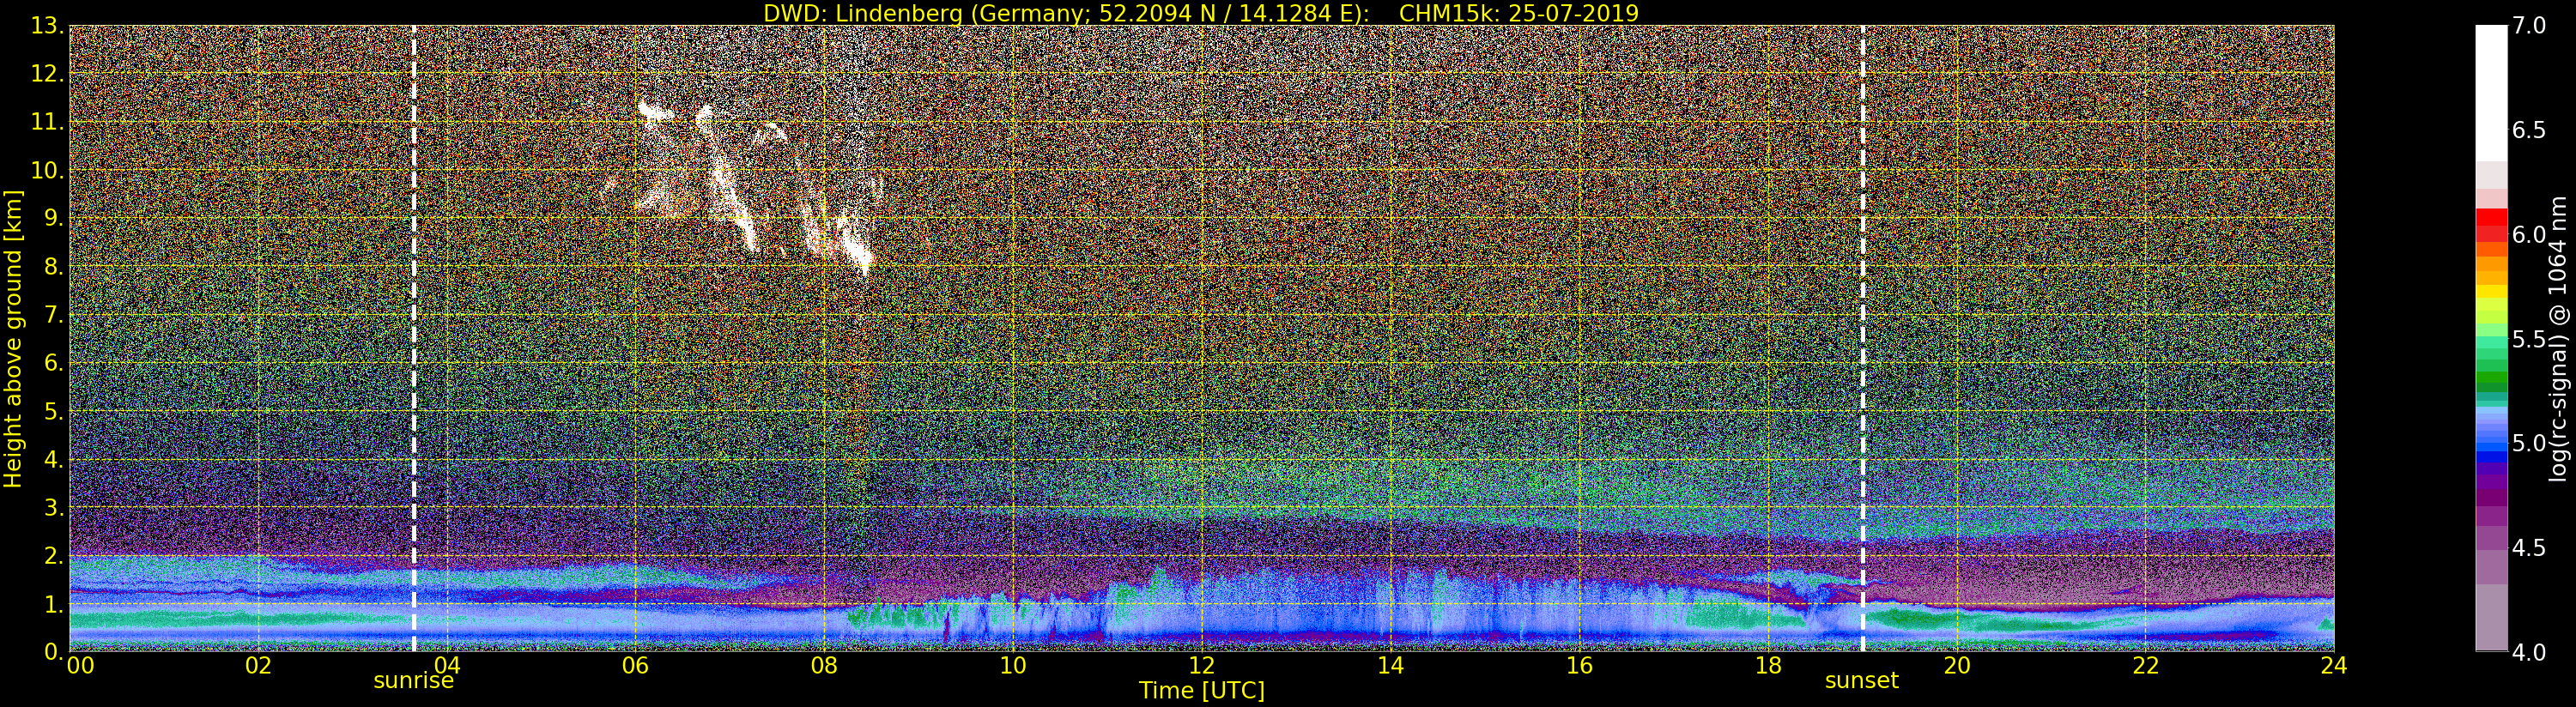Pick the dark blue colorbar segment near 5.0

(2491, 456)
